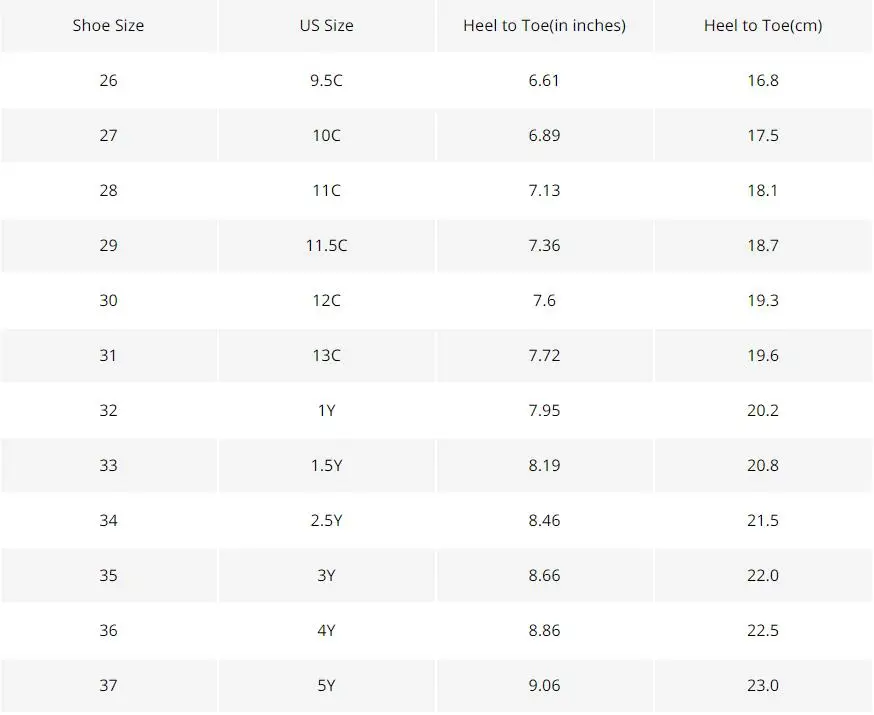Click the 8.19 inches value
The image size is (874, 715).
click(544, 465)
